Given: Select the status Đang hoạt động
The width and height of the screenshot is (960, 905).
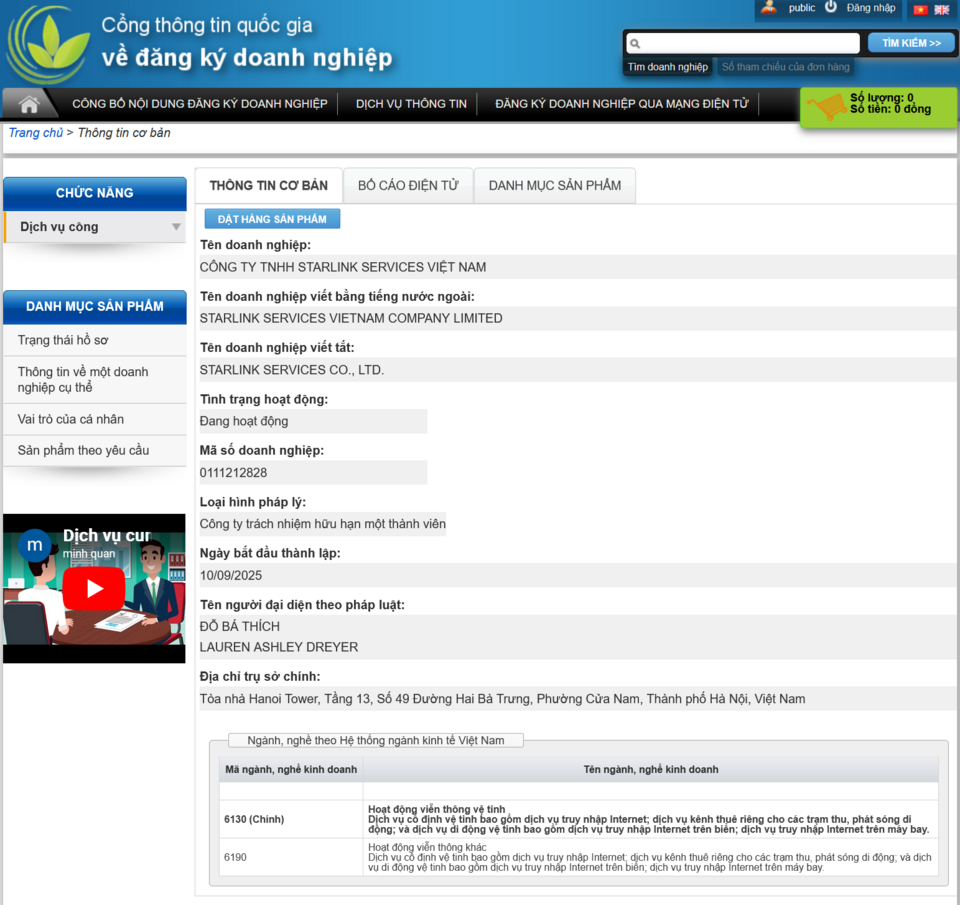Looking at the screenshot, I should (x=244, y=421).
